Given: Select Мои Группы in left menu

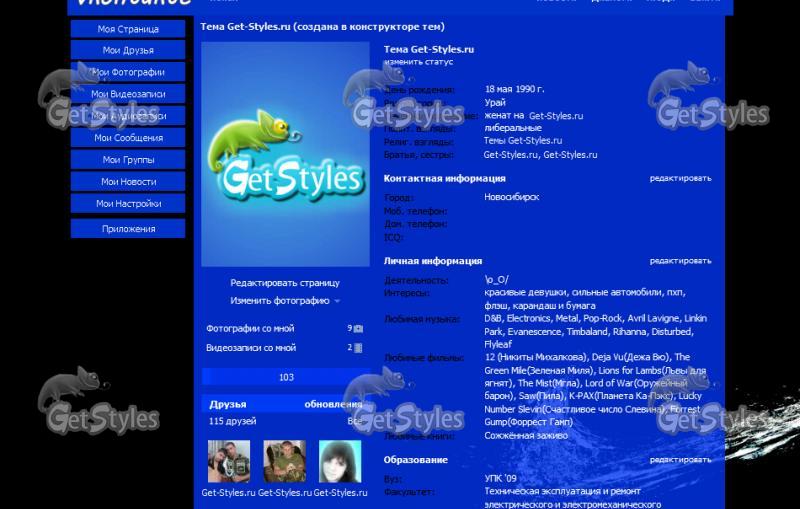Looking at the screenshot, I should [128, 160].
